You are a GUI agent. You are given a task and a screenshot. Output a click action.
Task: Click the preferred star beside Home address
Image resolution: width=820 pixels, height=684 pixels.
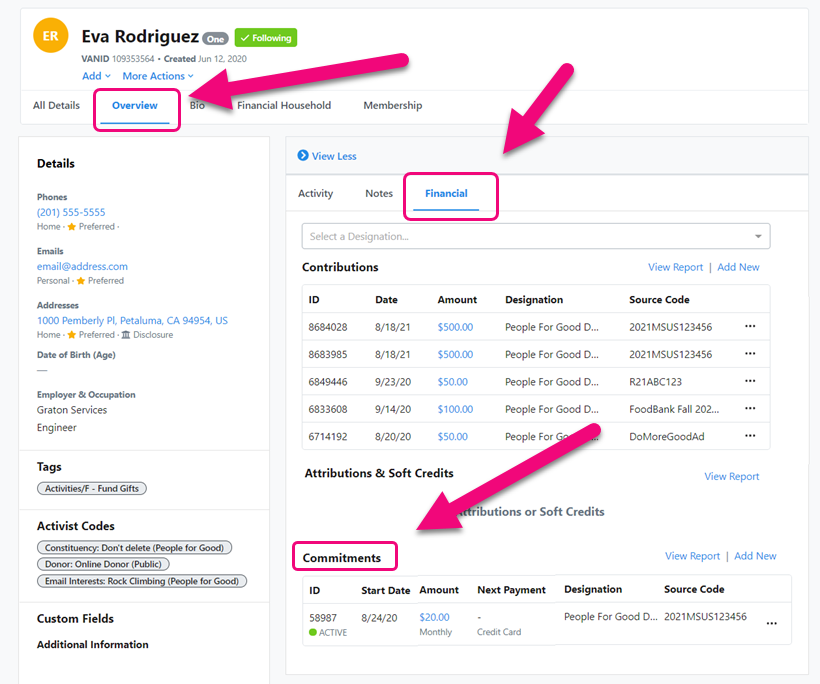(72, 335)
